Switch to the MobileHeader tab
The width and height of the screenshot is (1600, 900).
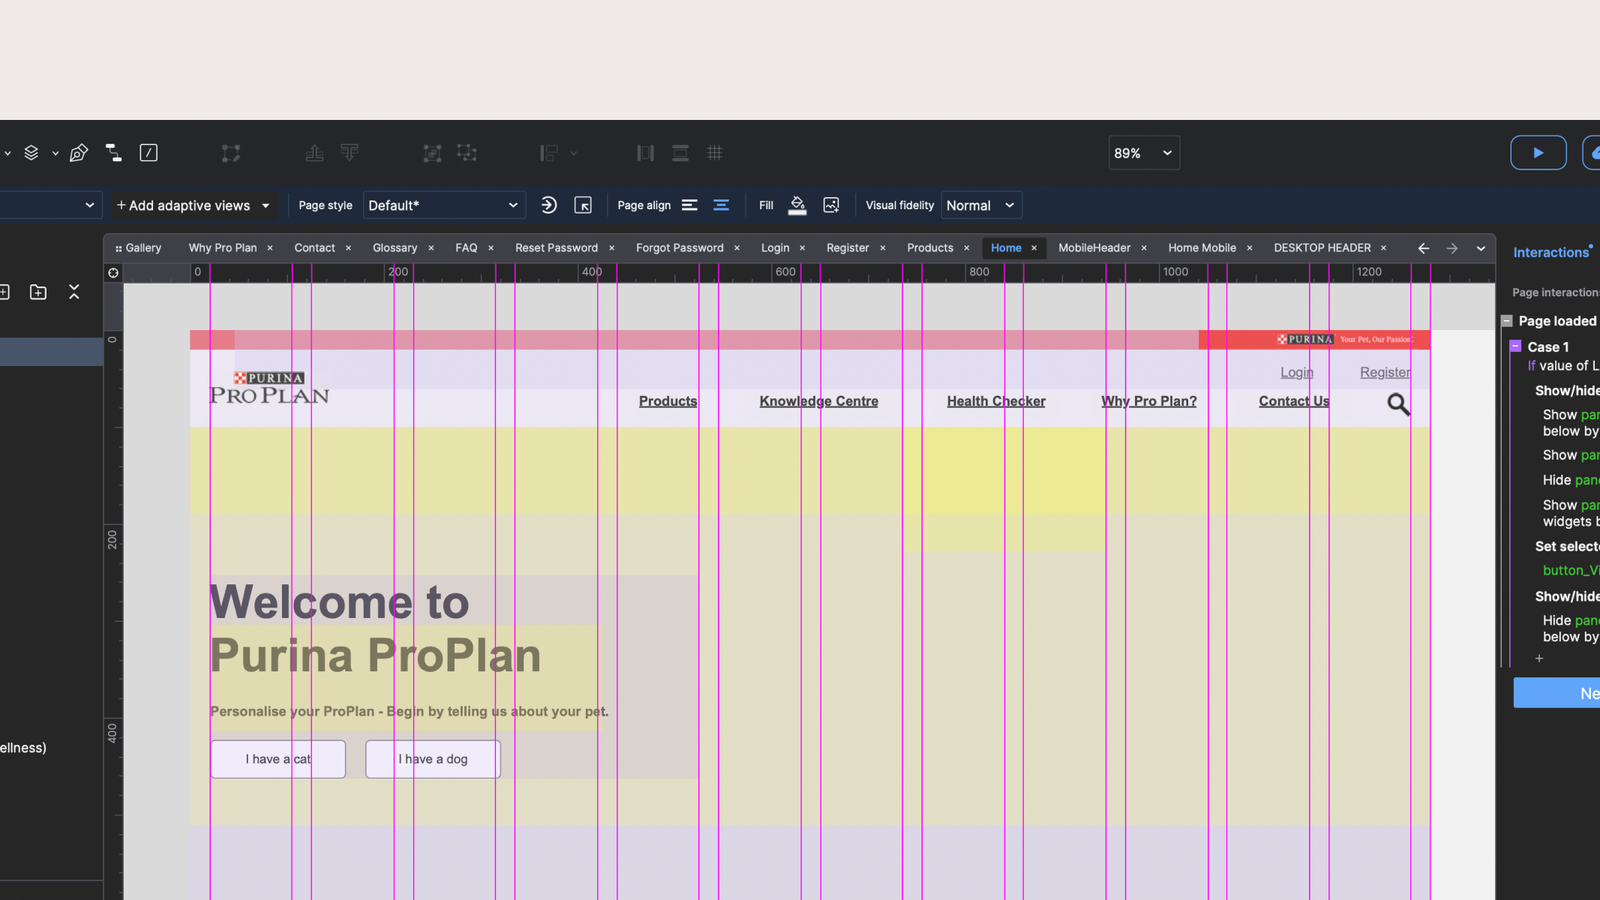[x=1094, y=248]
